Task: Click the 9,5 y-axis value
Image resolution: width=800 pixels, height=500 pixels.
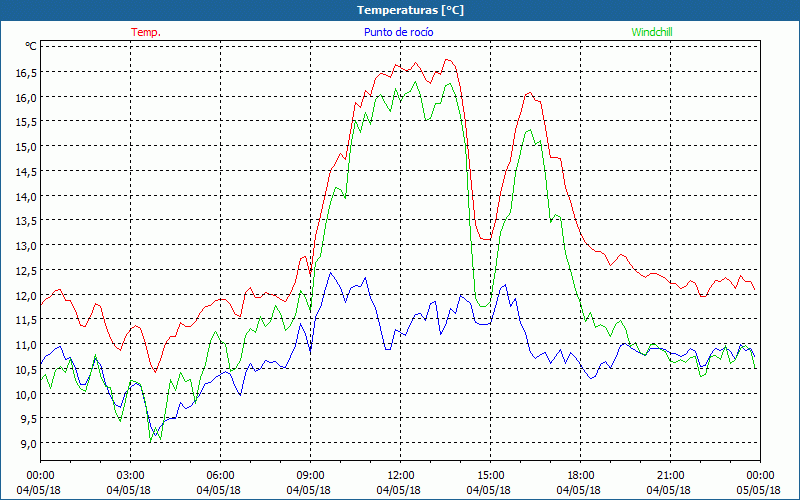Action: [x=29, y=419]
